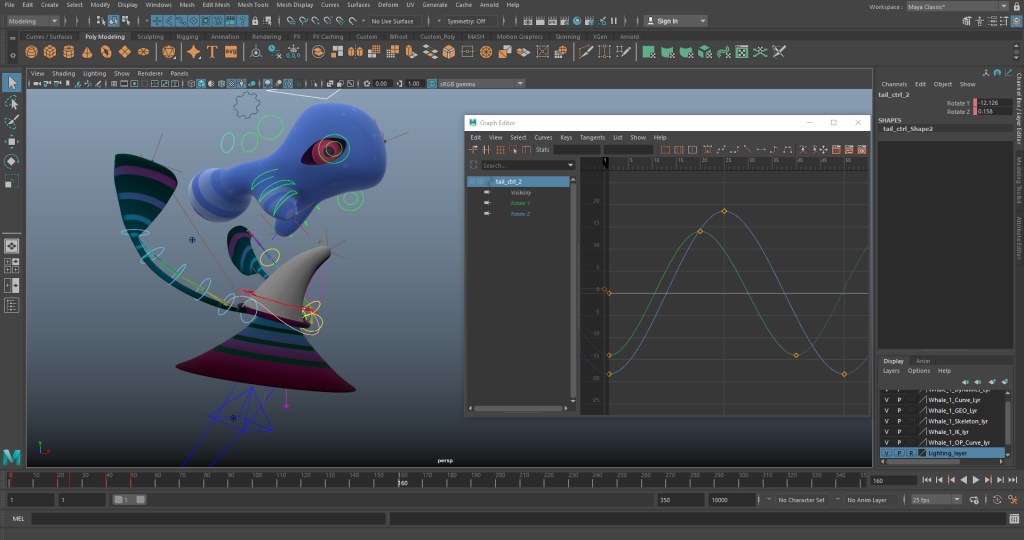Click the SVG import shelf icon

pyautogui.click(x=231, y=52)
